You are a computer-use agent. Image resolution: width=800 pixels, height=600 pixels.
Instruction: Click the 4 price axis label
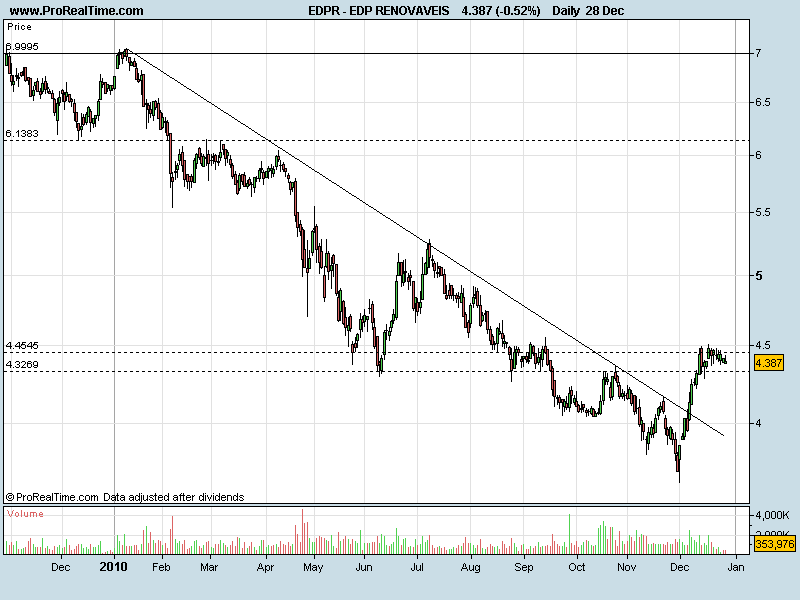point(759,423)
